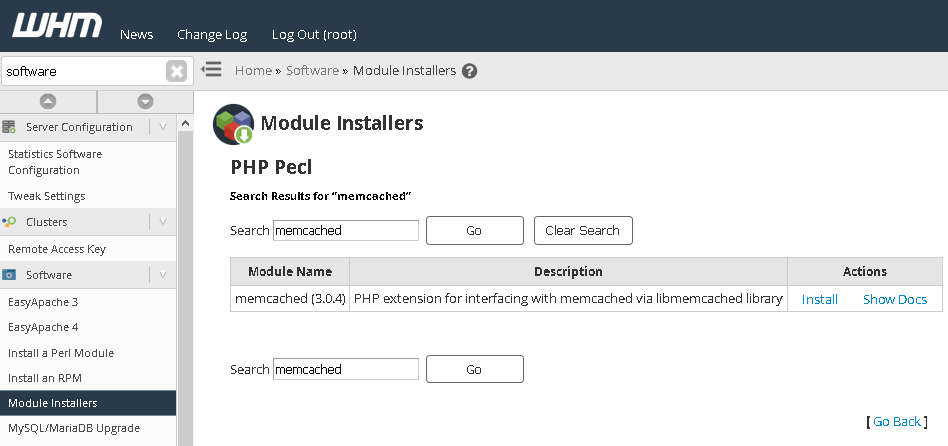Viewport: 948px width, 446px height.
Task: Focus the upper memcached search field
Action: coord(346,230)
